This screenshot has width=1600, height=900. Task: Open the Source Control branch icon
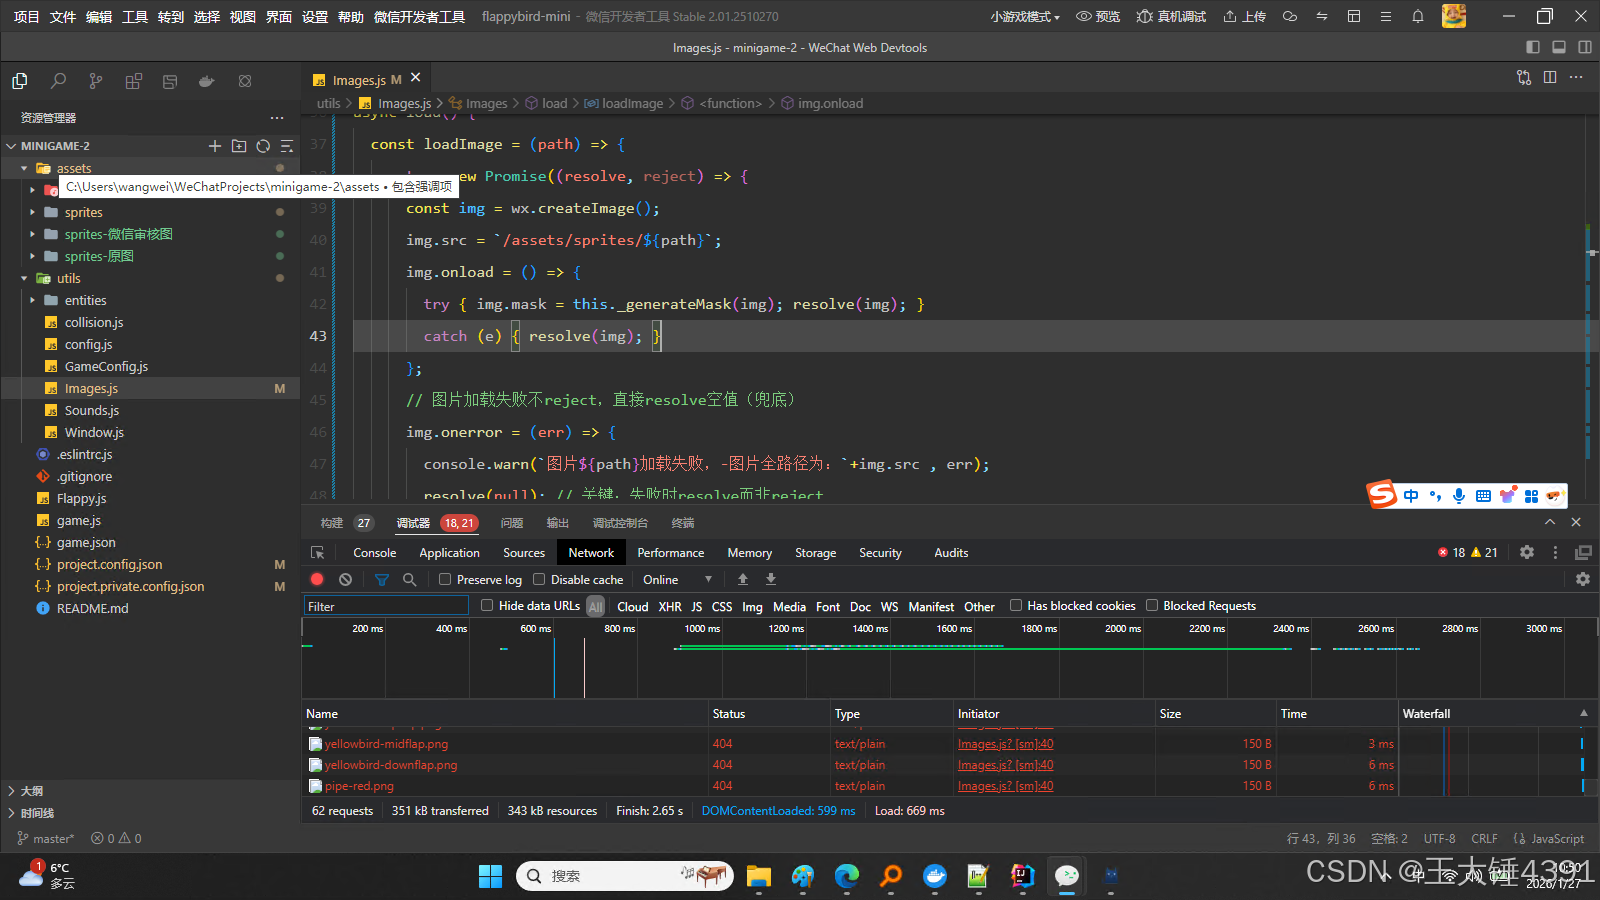[95, 81]
